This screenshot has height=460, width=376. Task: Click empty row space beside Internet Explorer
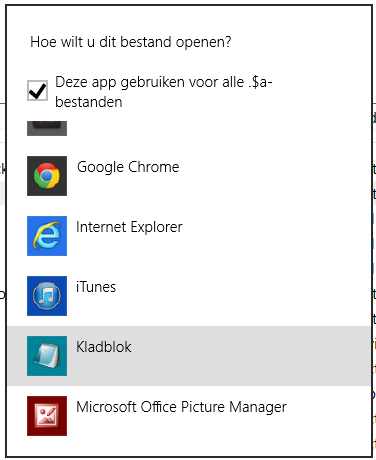tap(273, 236)
